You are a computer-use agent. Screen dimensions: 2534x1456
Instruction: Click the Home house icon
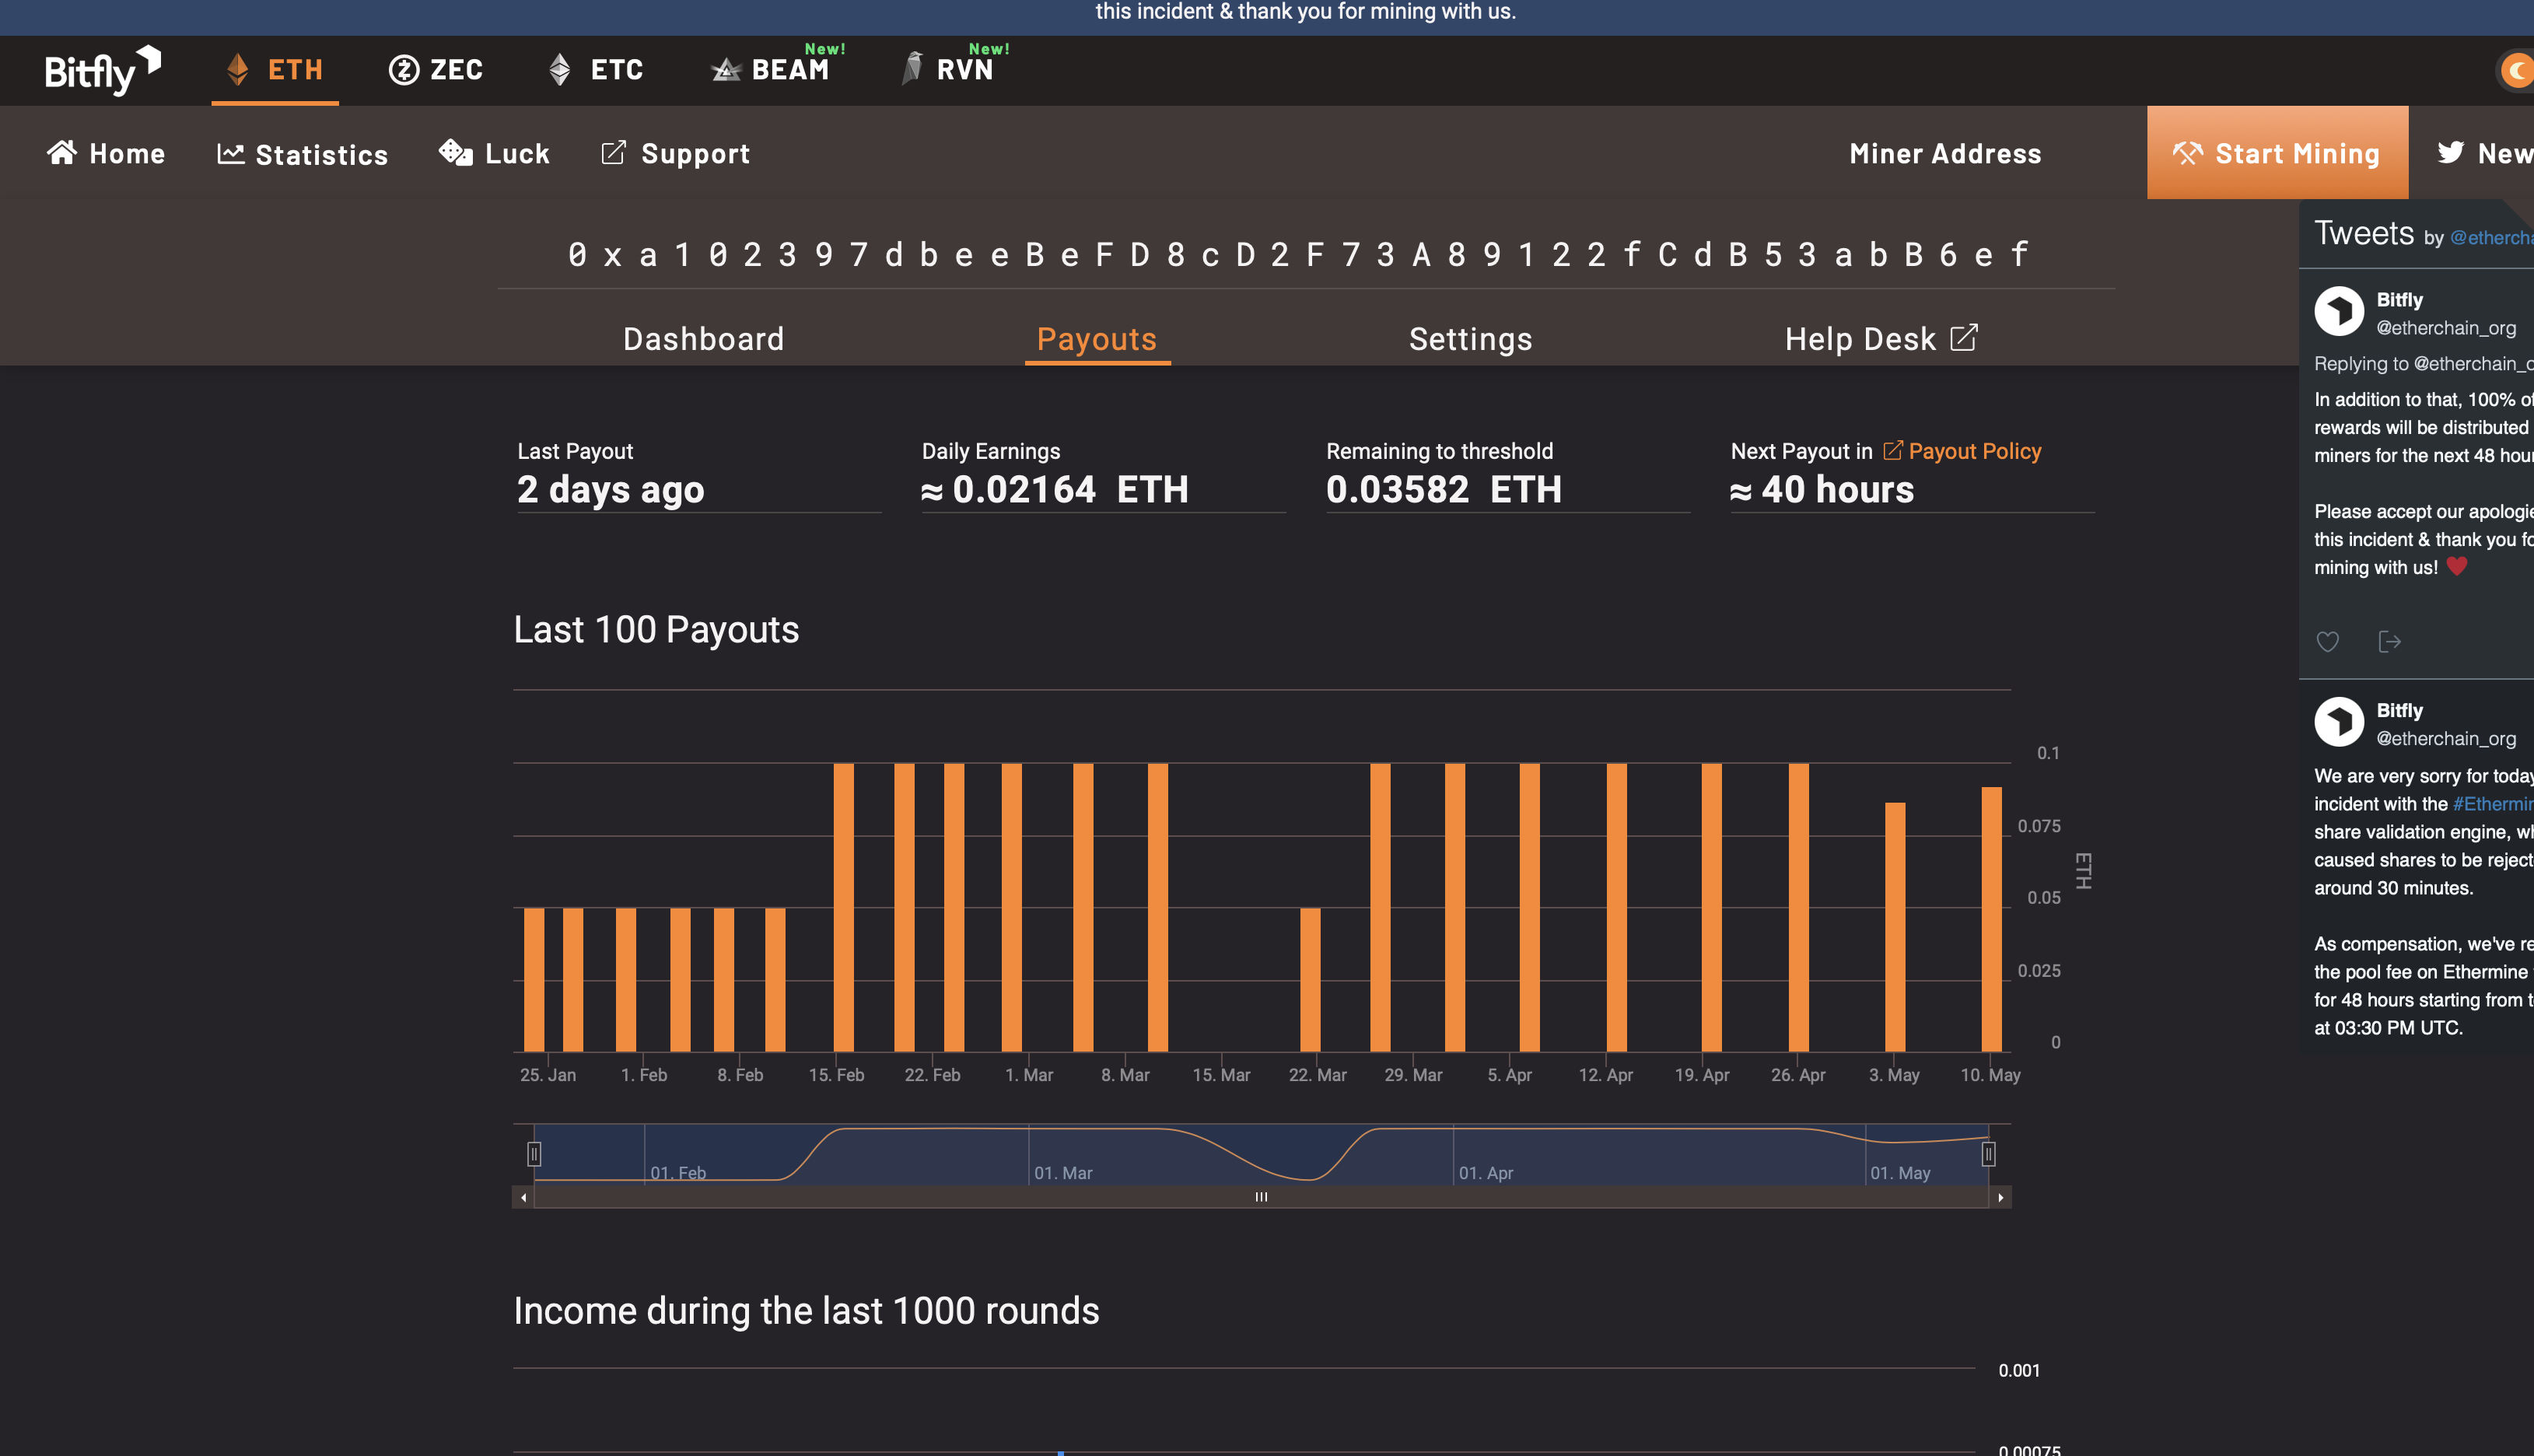62,152
